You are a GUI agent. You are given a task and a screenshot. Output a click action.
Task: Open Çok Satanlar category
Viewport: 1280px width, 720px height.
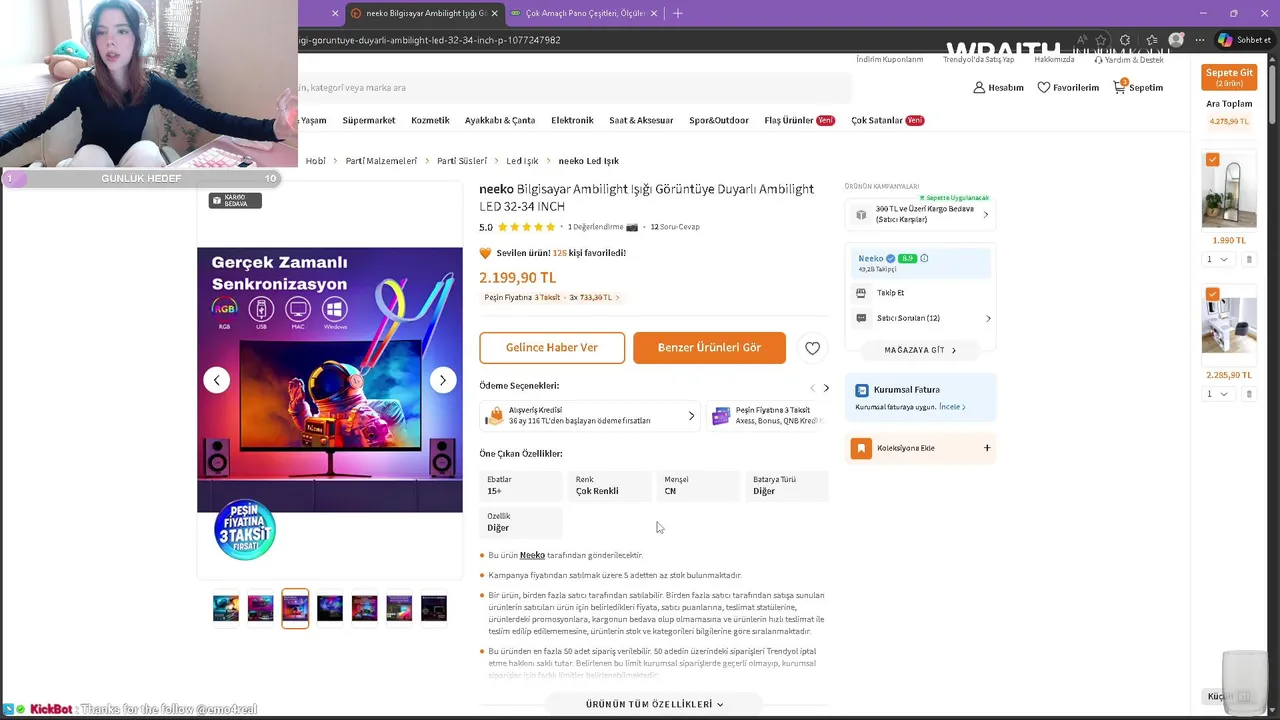[887, 120]
